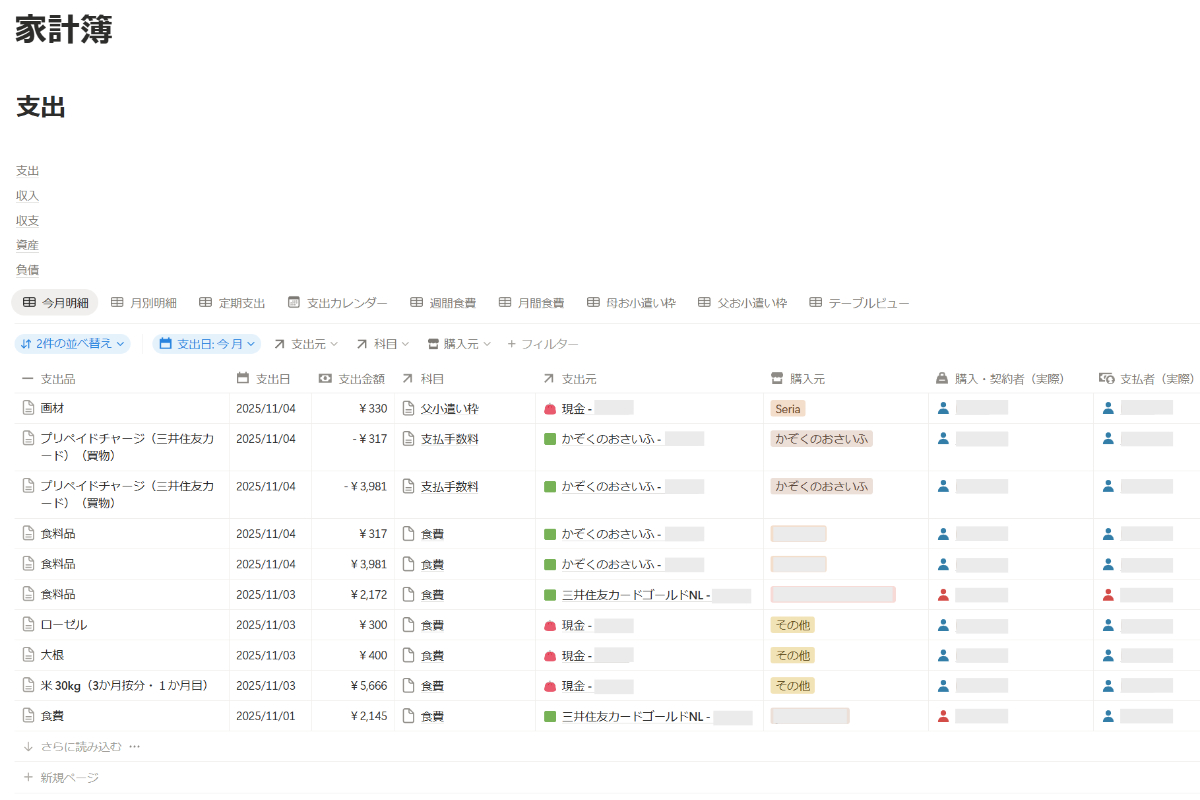This screenshot has width=1200, height=800.
Task: Click the store icon in 購入元 column header
Action: click(x=777, y=378)
